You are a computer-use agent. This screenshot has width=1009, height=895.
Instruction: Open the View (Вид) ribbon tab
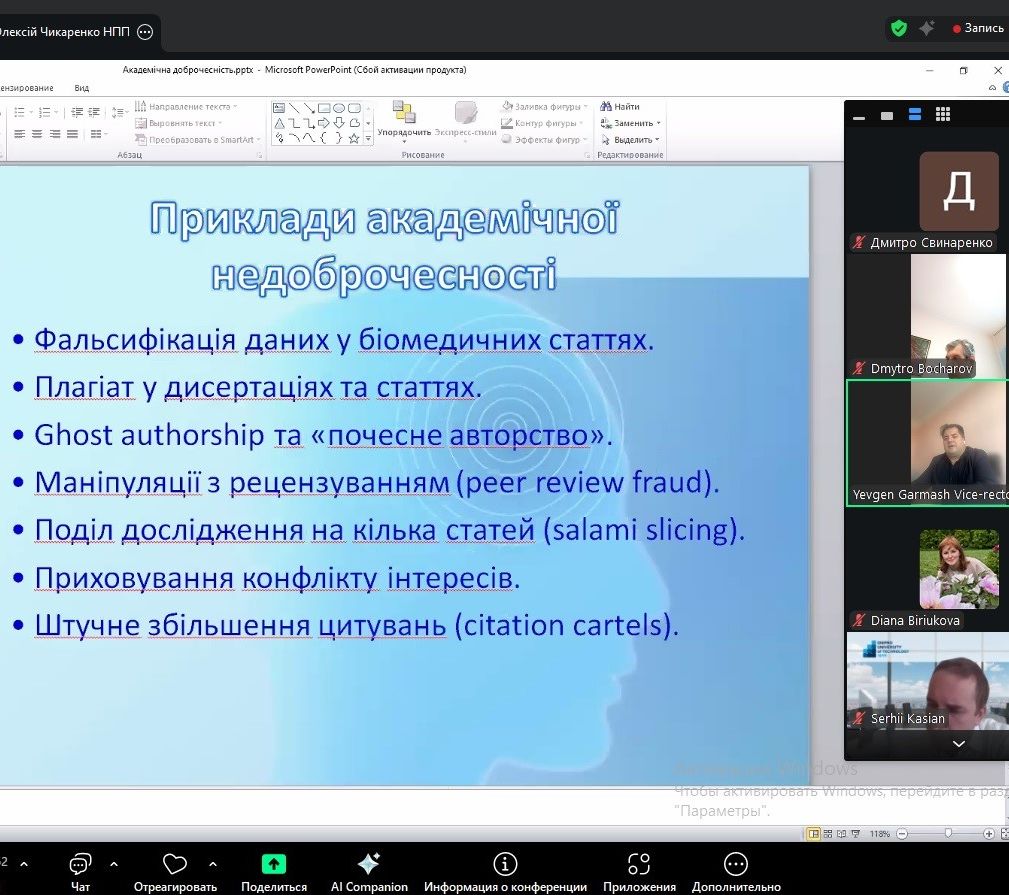tap(82, 88)
